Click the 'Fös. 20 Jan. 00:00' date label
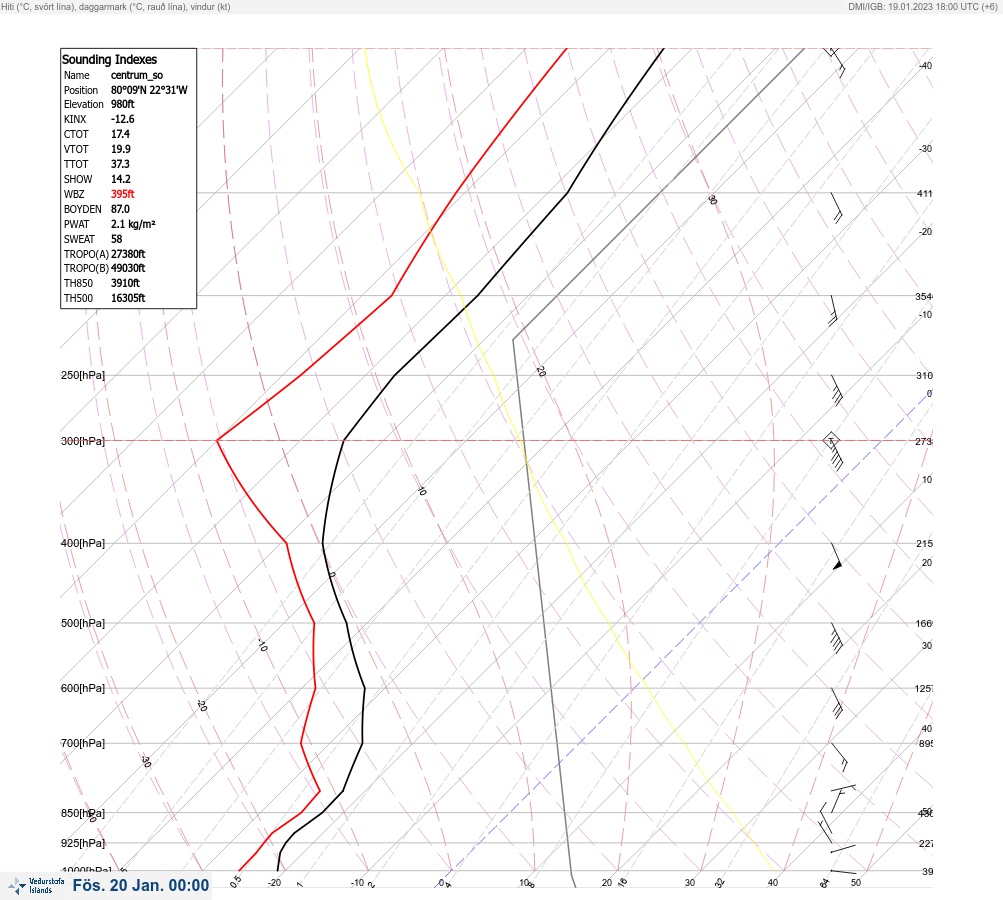The image size is (1003, 900). (141, 885)
